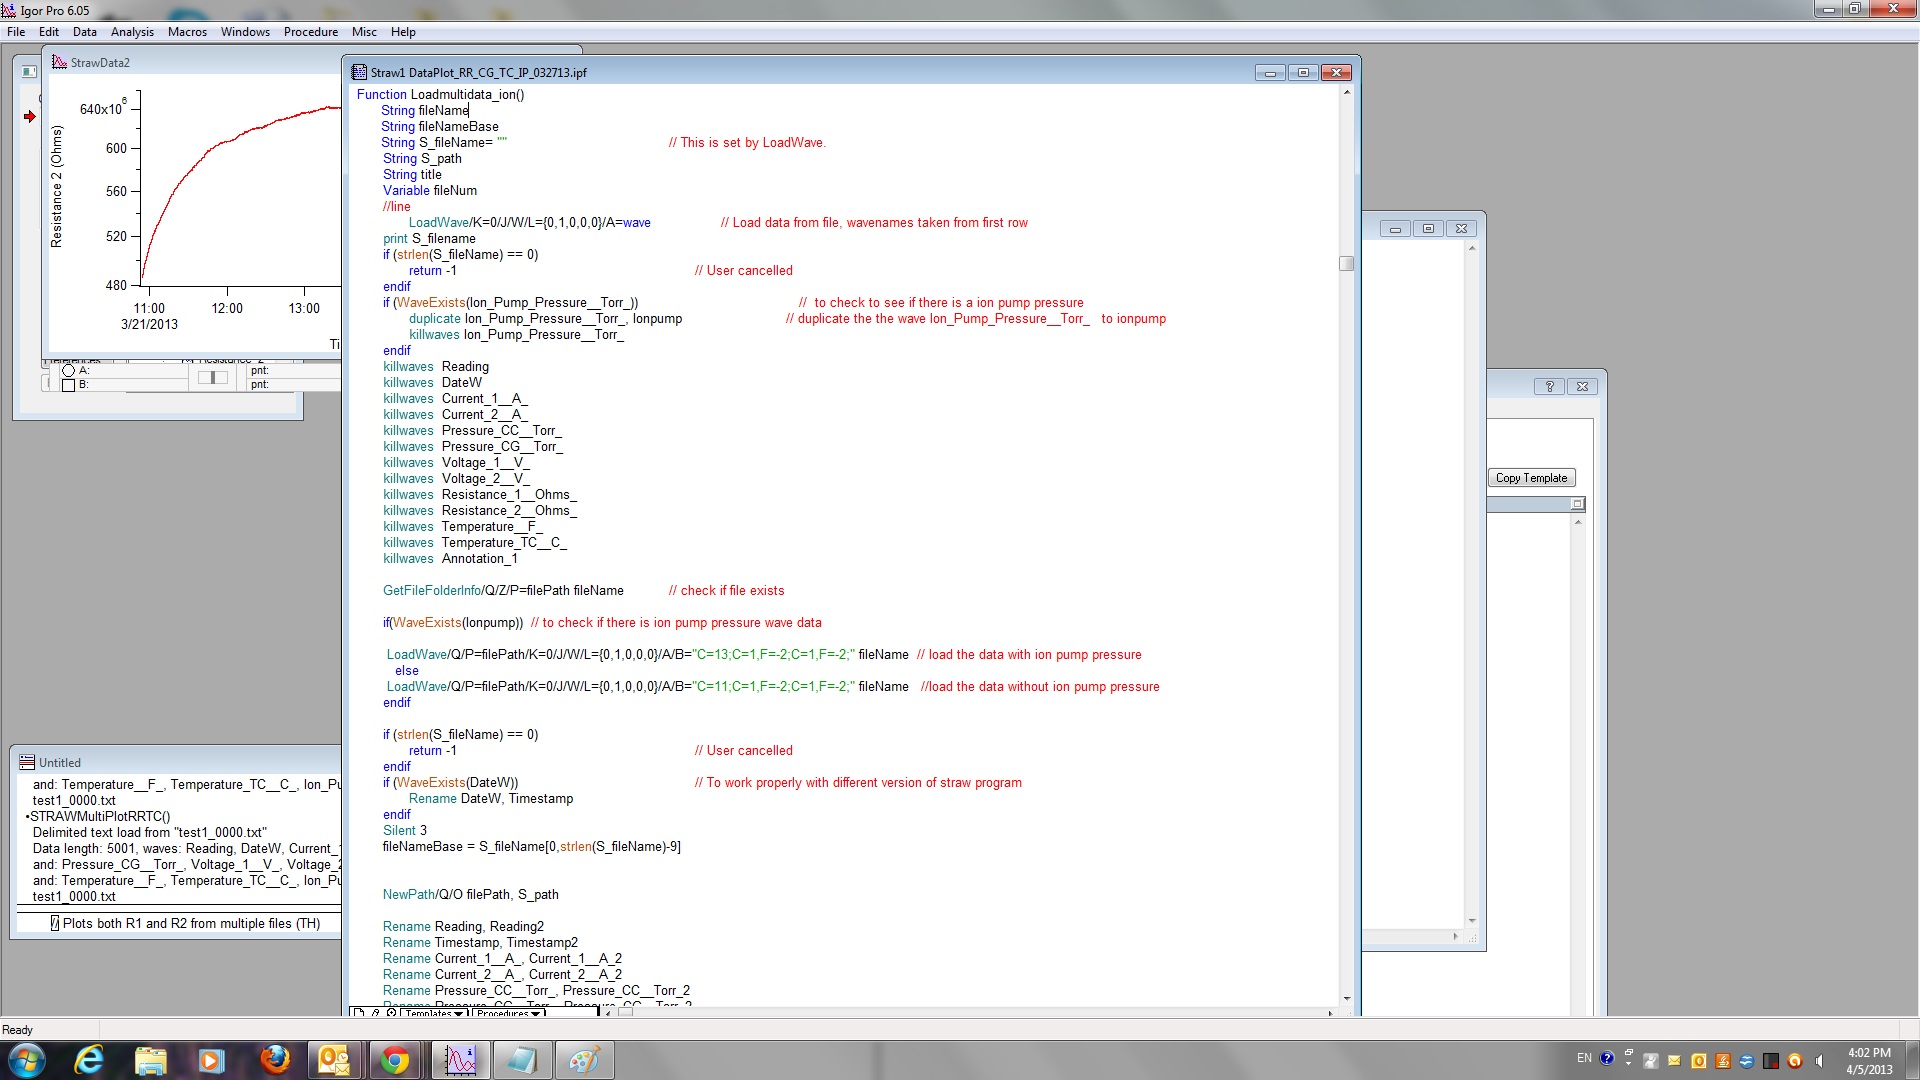
Task: Open the Help menu
Action: pos(403,32)
